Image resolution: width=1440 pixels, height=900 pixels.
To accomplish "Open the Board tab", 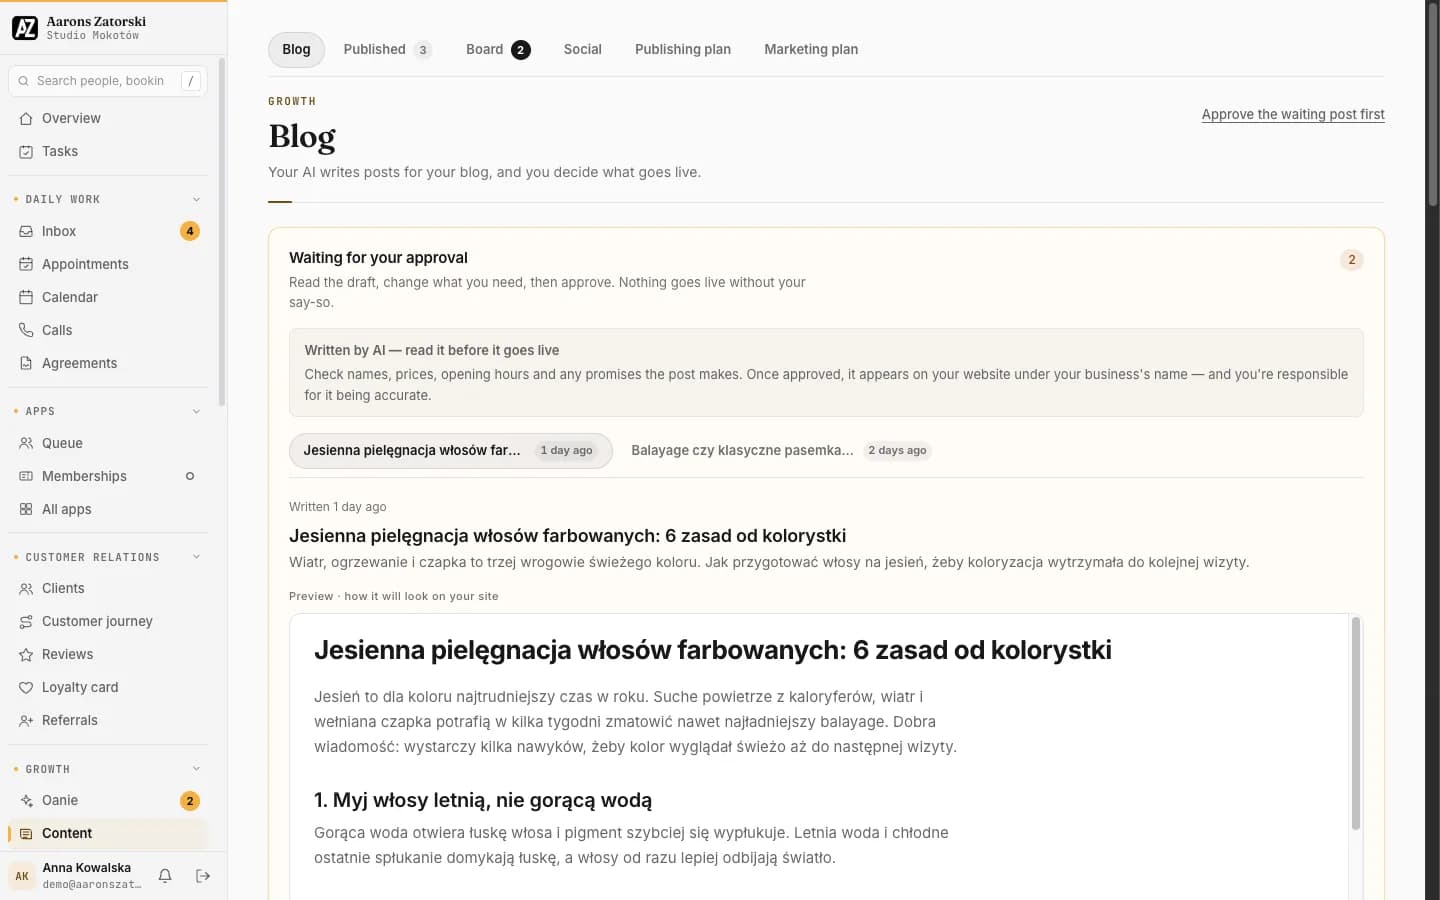I will [x=498, y=50].
